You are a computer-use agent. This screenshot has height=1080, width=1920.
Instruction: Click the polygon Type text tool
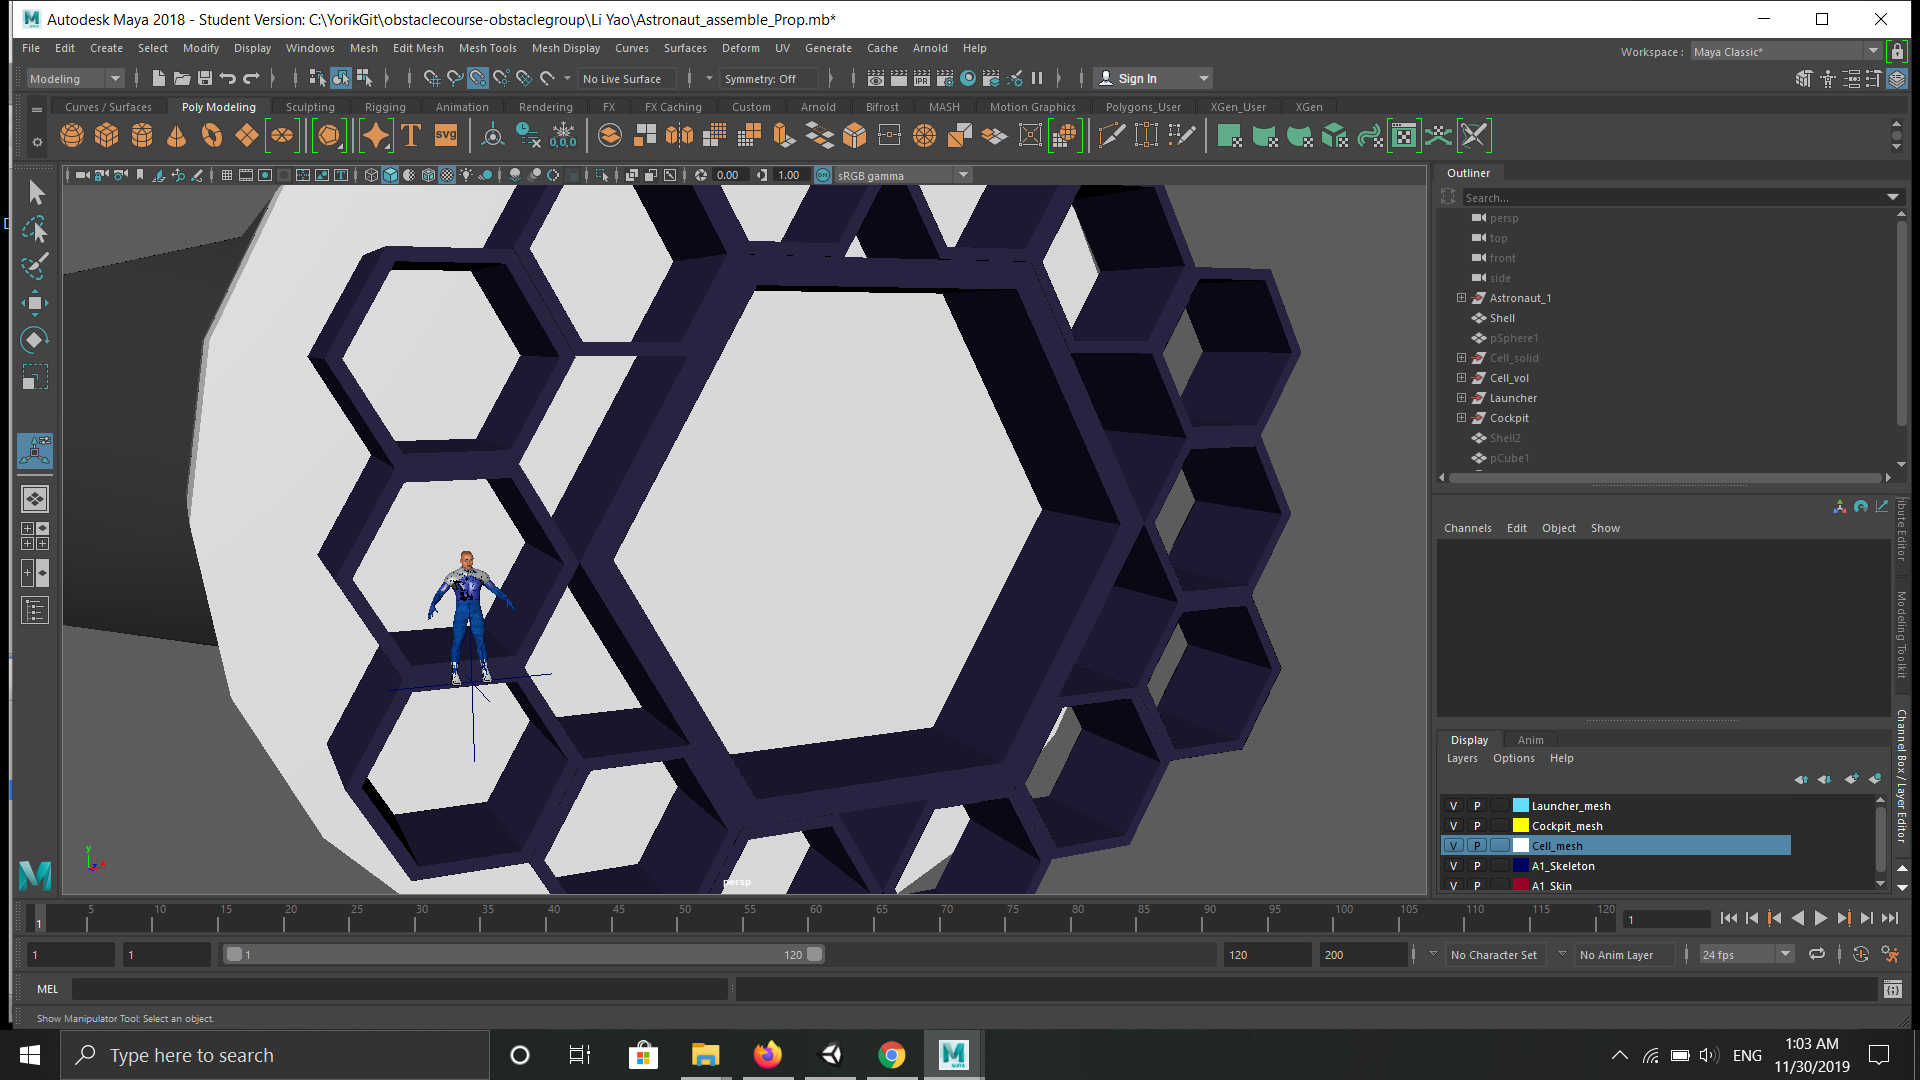pos(411,135)
